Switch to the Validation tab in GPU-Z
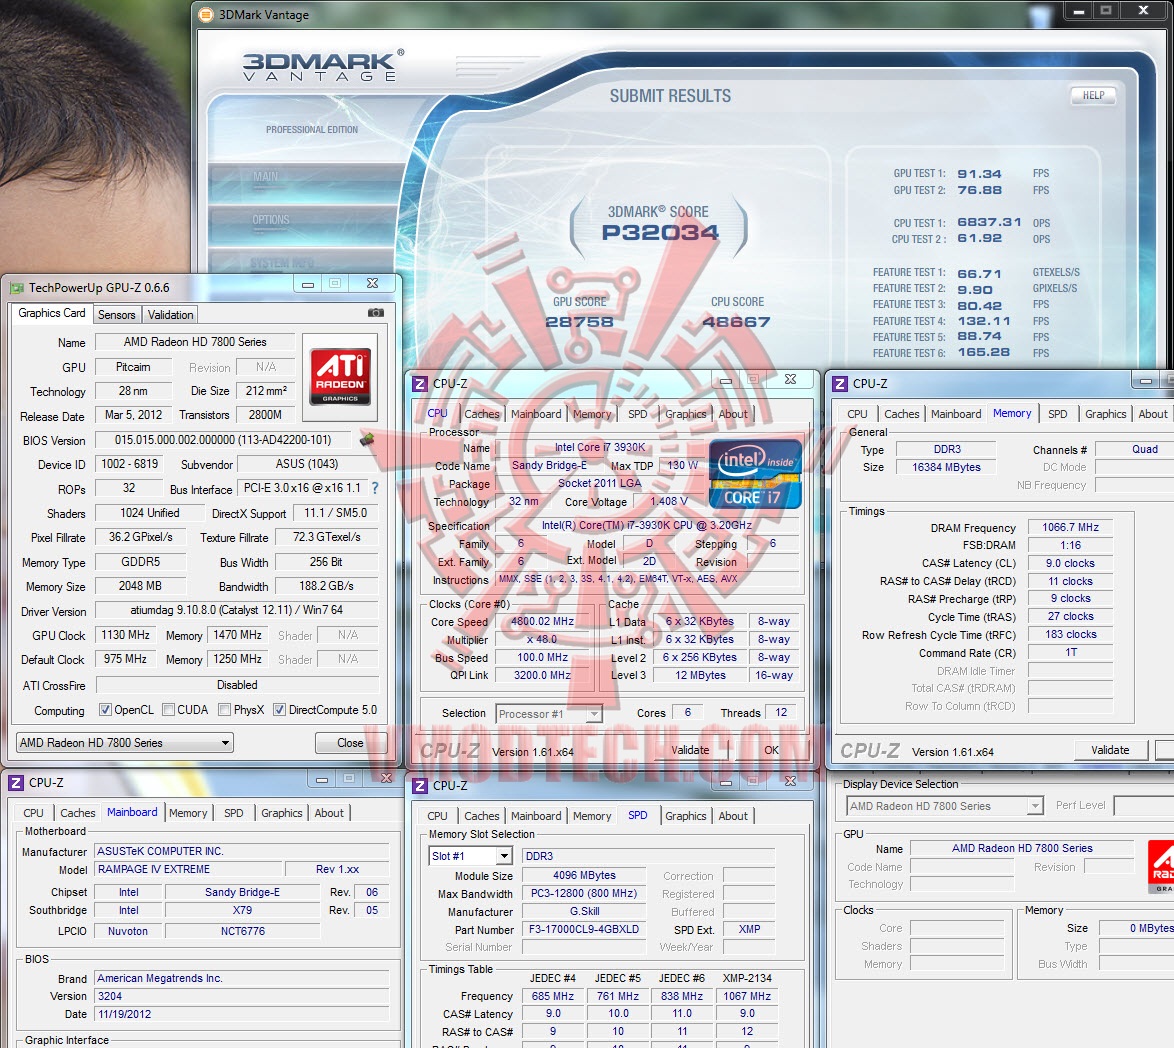Viewport: 1174px width, 1048px height. point(170,314)
